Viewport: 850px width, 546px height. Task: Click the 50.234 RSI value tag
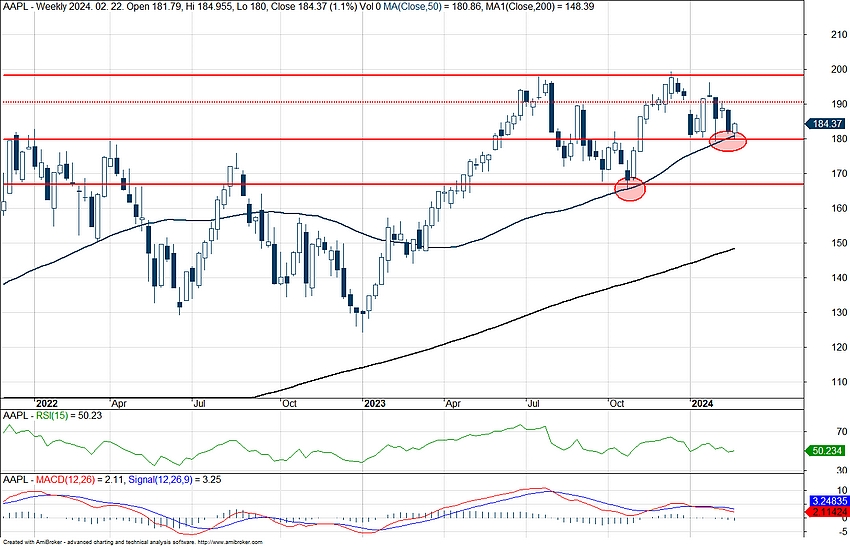(826, 451)
